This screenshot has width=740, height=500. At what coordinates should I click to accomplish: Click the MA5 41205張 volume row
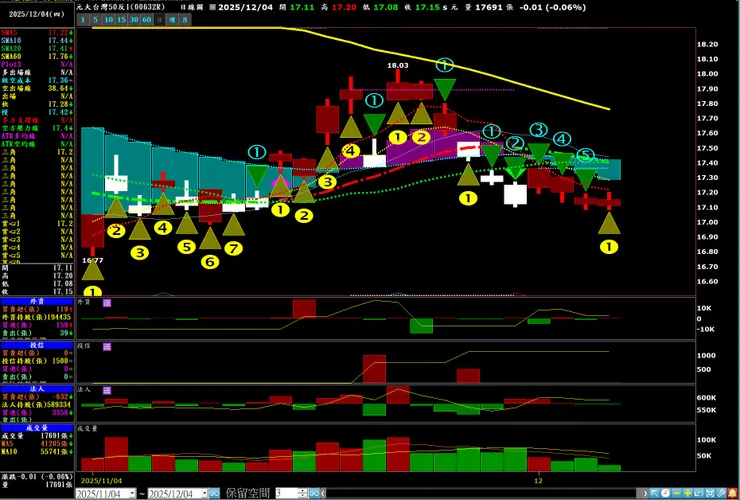pyautogui.click(x=37, y=444)
